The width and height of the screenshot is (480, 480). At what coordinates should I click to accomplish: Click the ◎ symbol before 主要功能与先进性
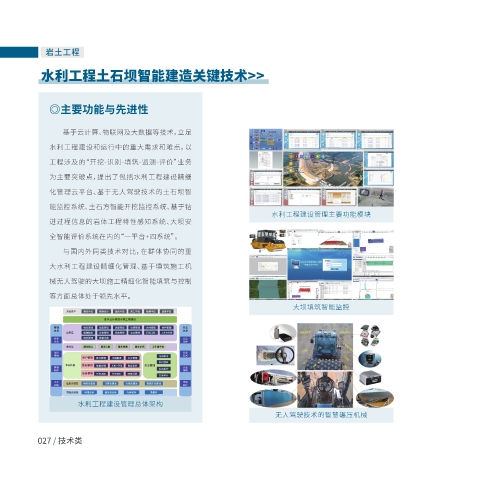tap(54, 109)
